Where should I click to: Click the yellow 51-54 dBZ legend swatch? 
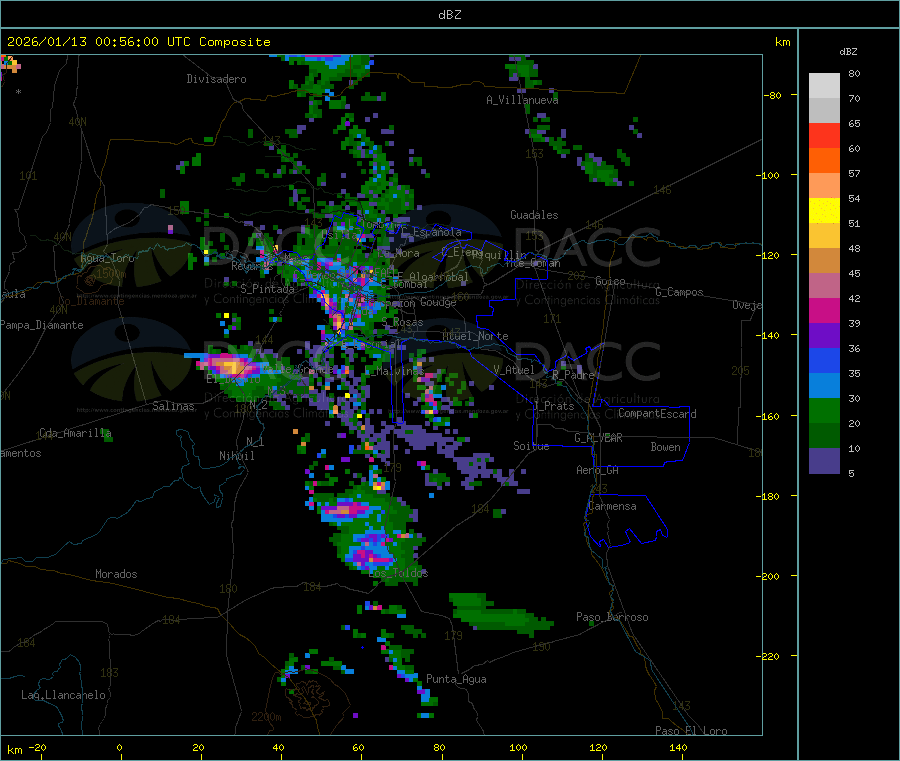click(x=824, y=211)
